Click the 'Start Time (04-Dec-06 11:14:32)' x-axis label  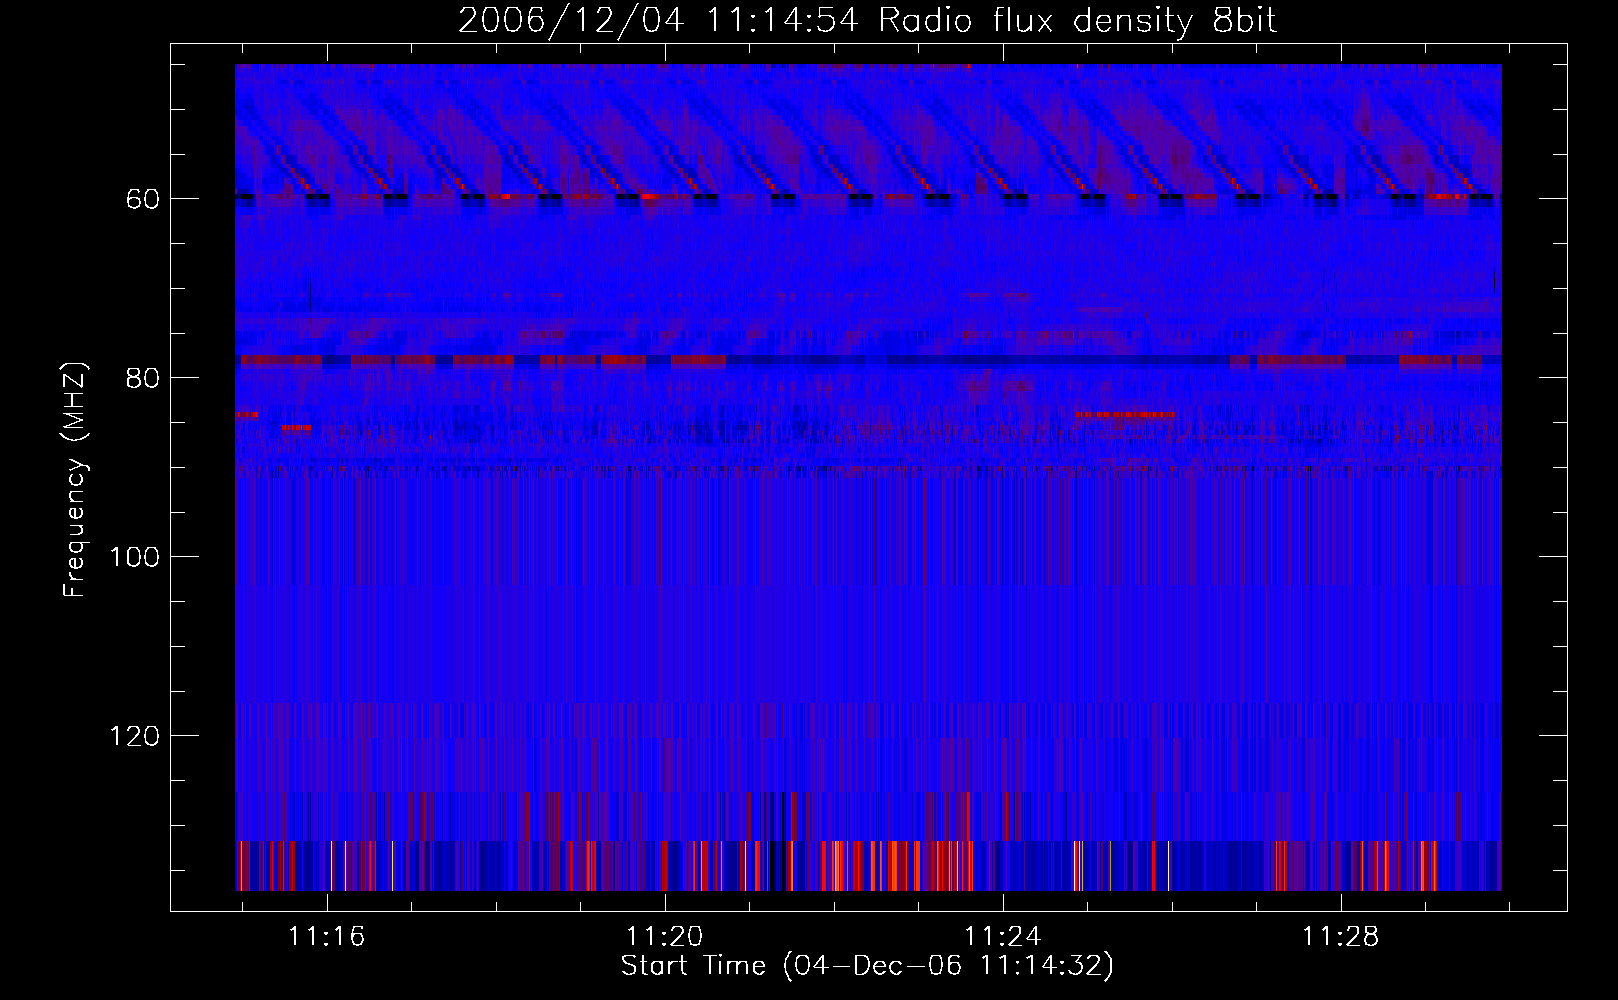click(x=867, y=966)
